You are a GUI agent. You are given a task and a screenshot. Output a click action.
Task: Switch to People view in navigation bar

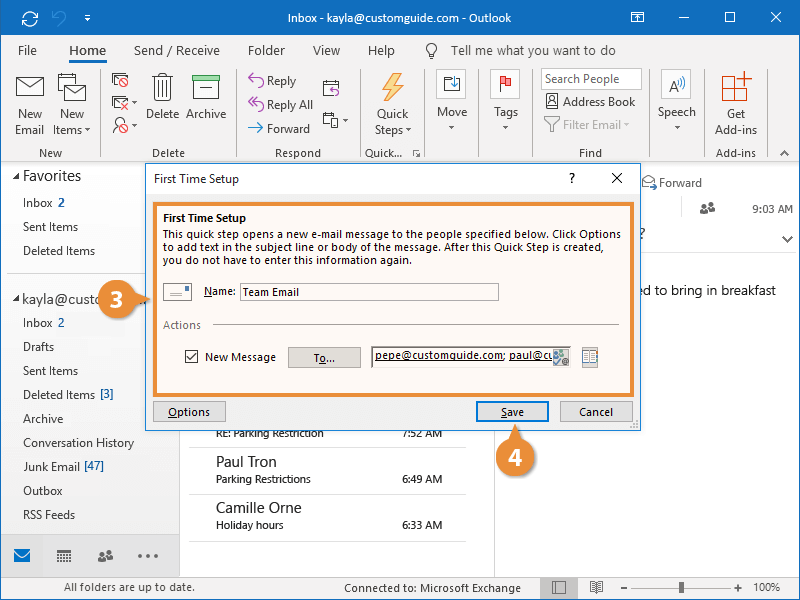click(105, 556)
